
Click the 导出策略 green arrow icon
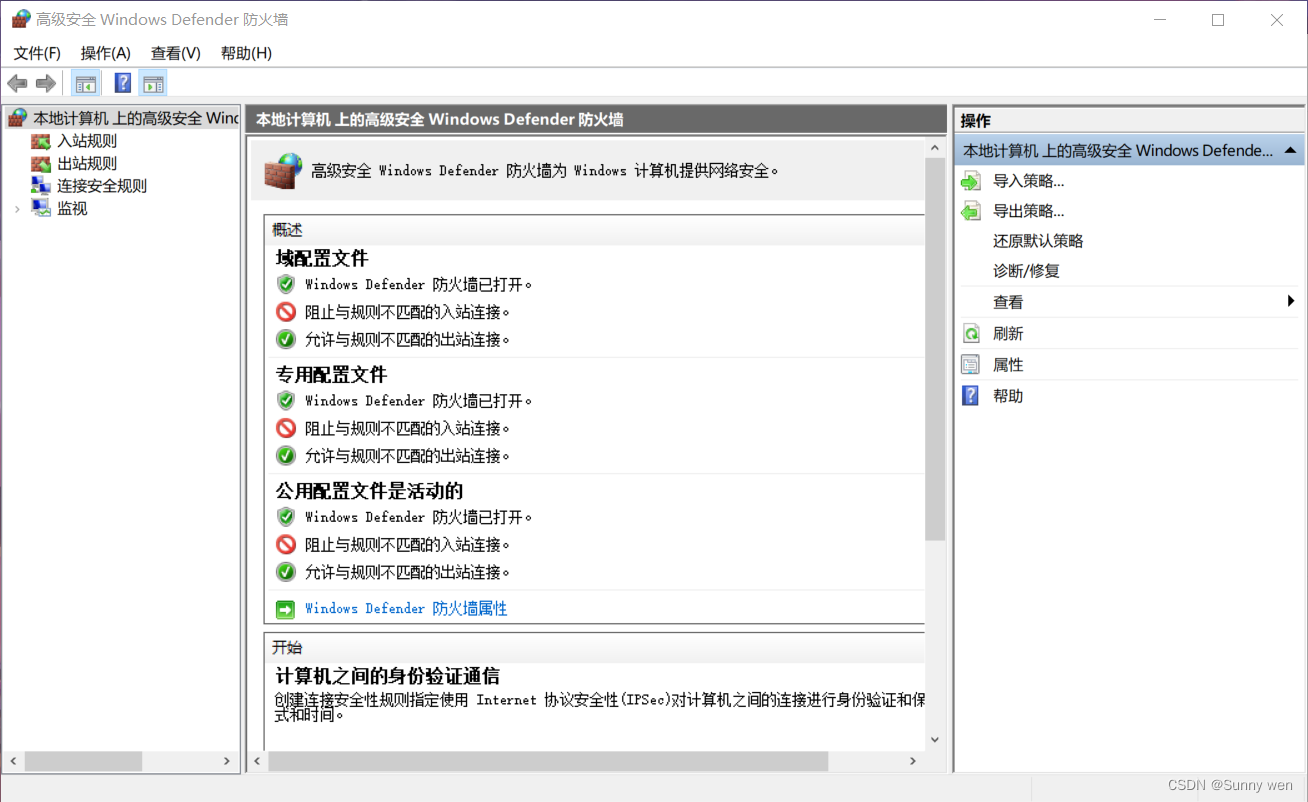tap(971, 210)
